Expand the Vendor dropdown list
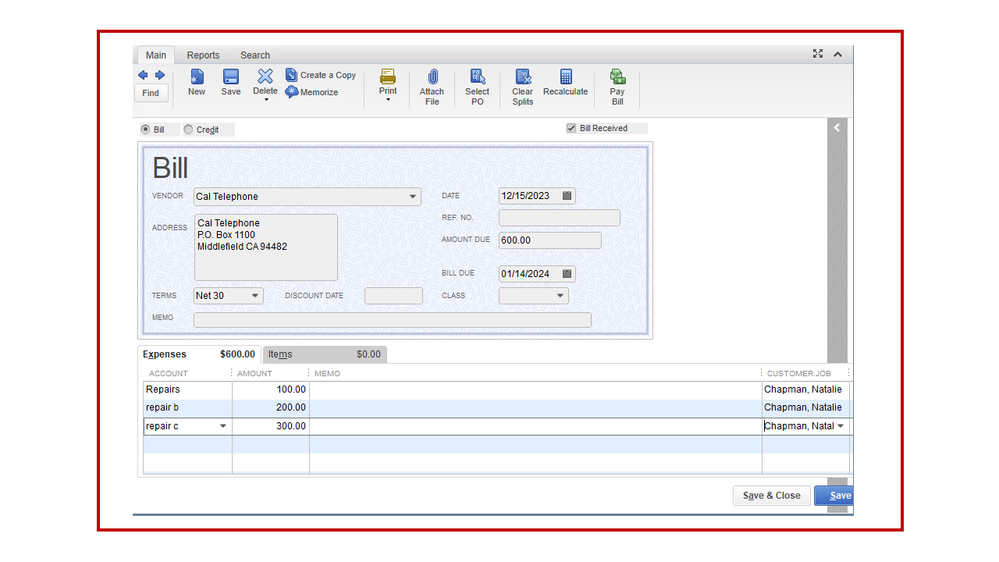Viewport: 999px width, 562px height. (413, 198)
